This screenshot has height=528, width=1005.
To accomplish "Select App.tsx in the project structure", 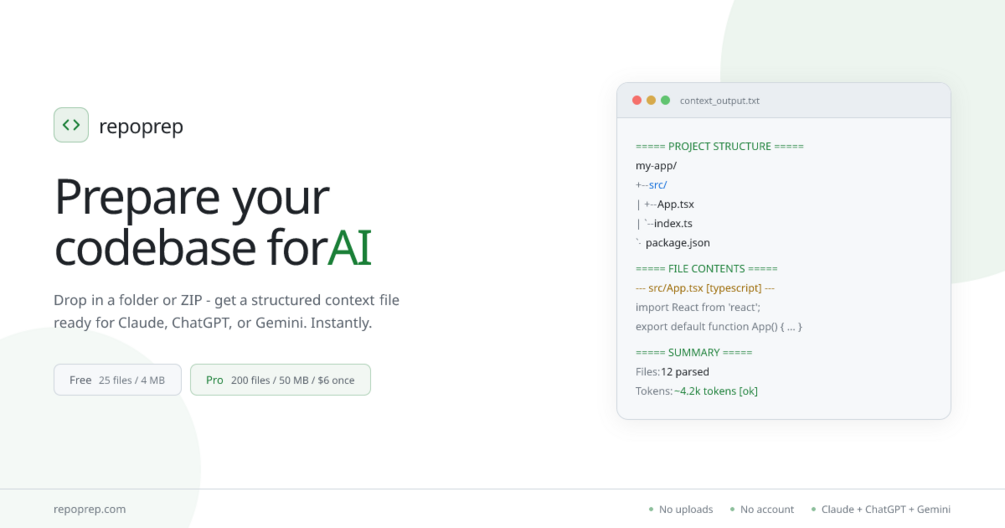I will point(676,204).
